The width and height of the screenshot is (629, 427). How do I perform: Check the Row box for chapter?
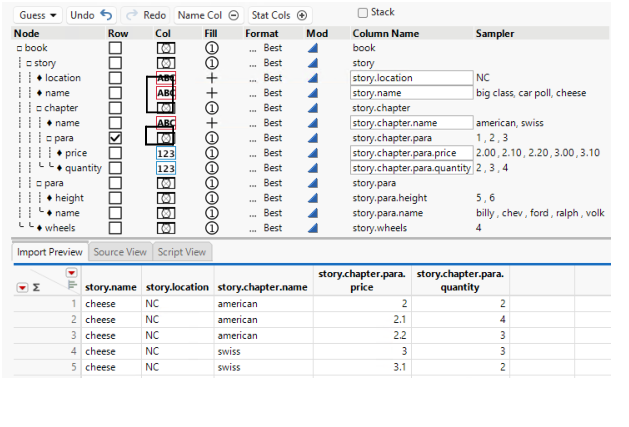(x=115, y=108)
